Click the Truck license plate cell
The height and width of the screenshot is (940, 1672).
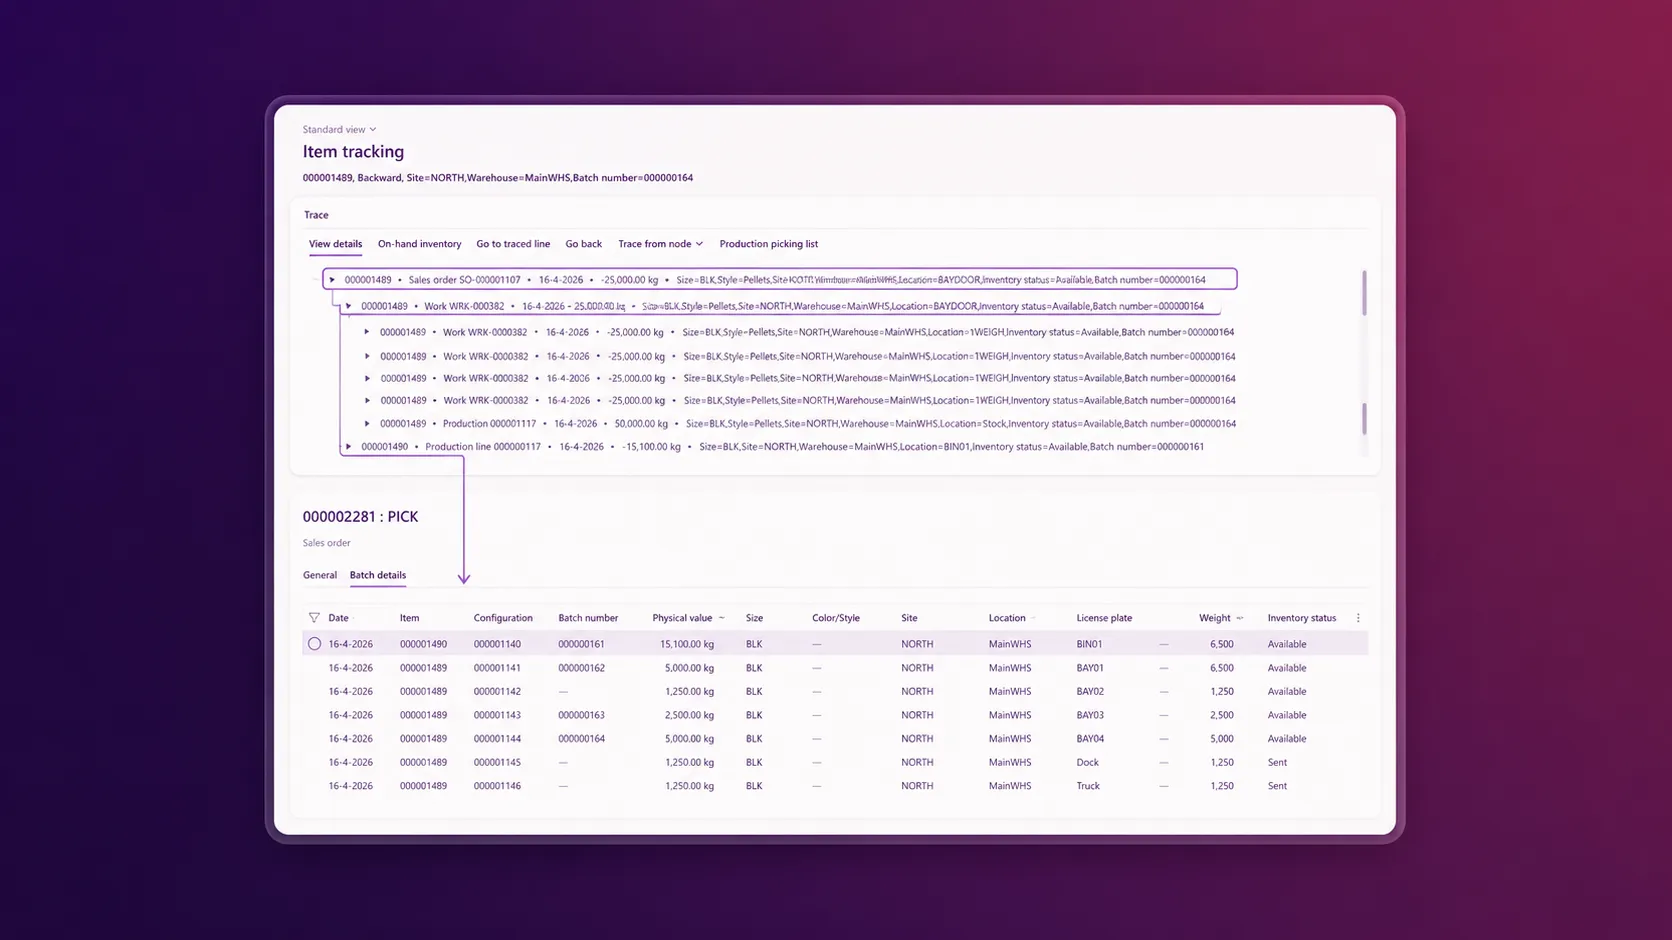pos(1088,786)
